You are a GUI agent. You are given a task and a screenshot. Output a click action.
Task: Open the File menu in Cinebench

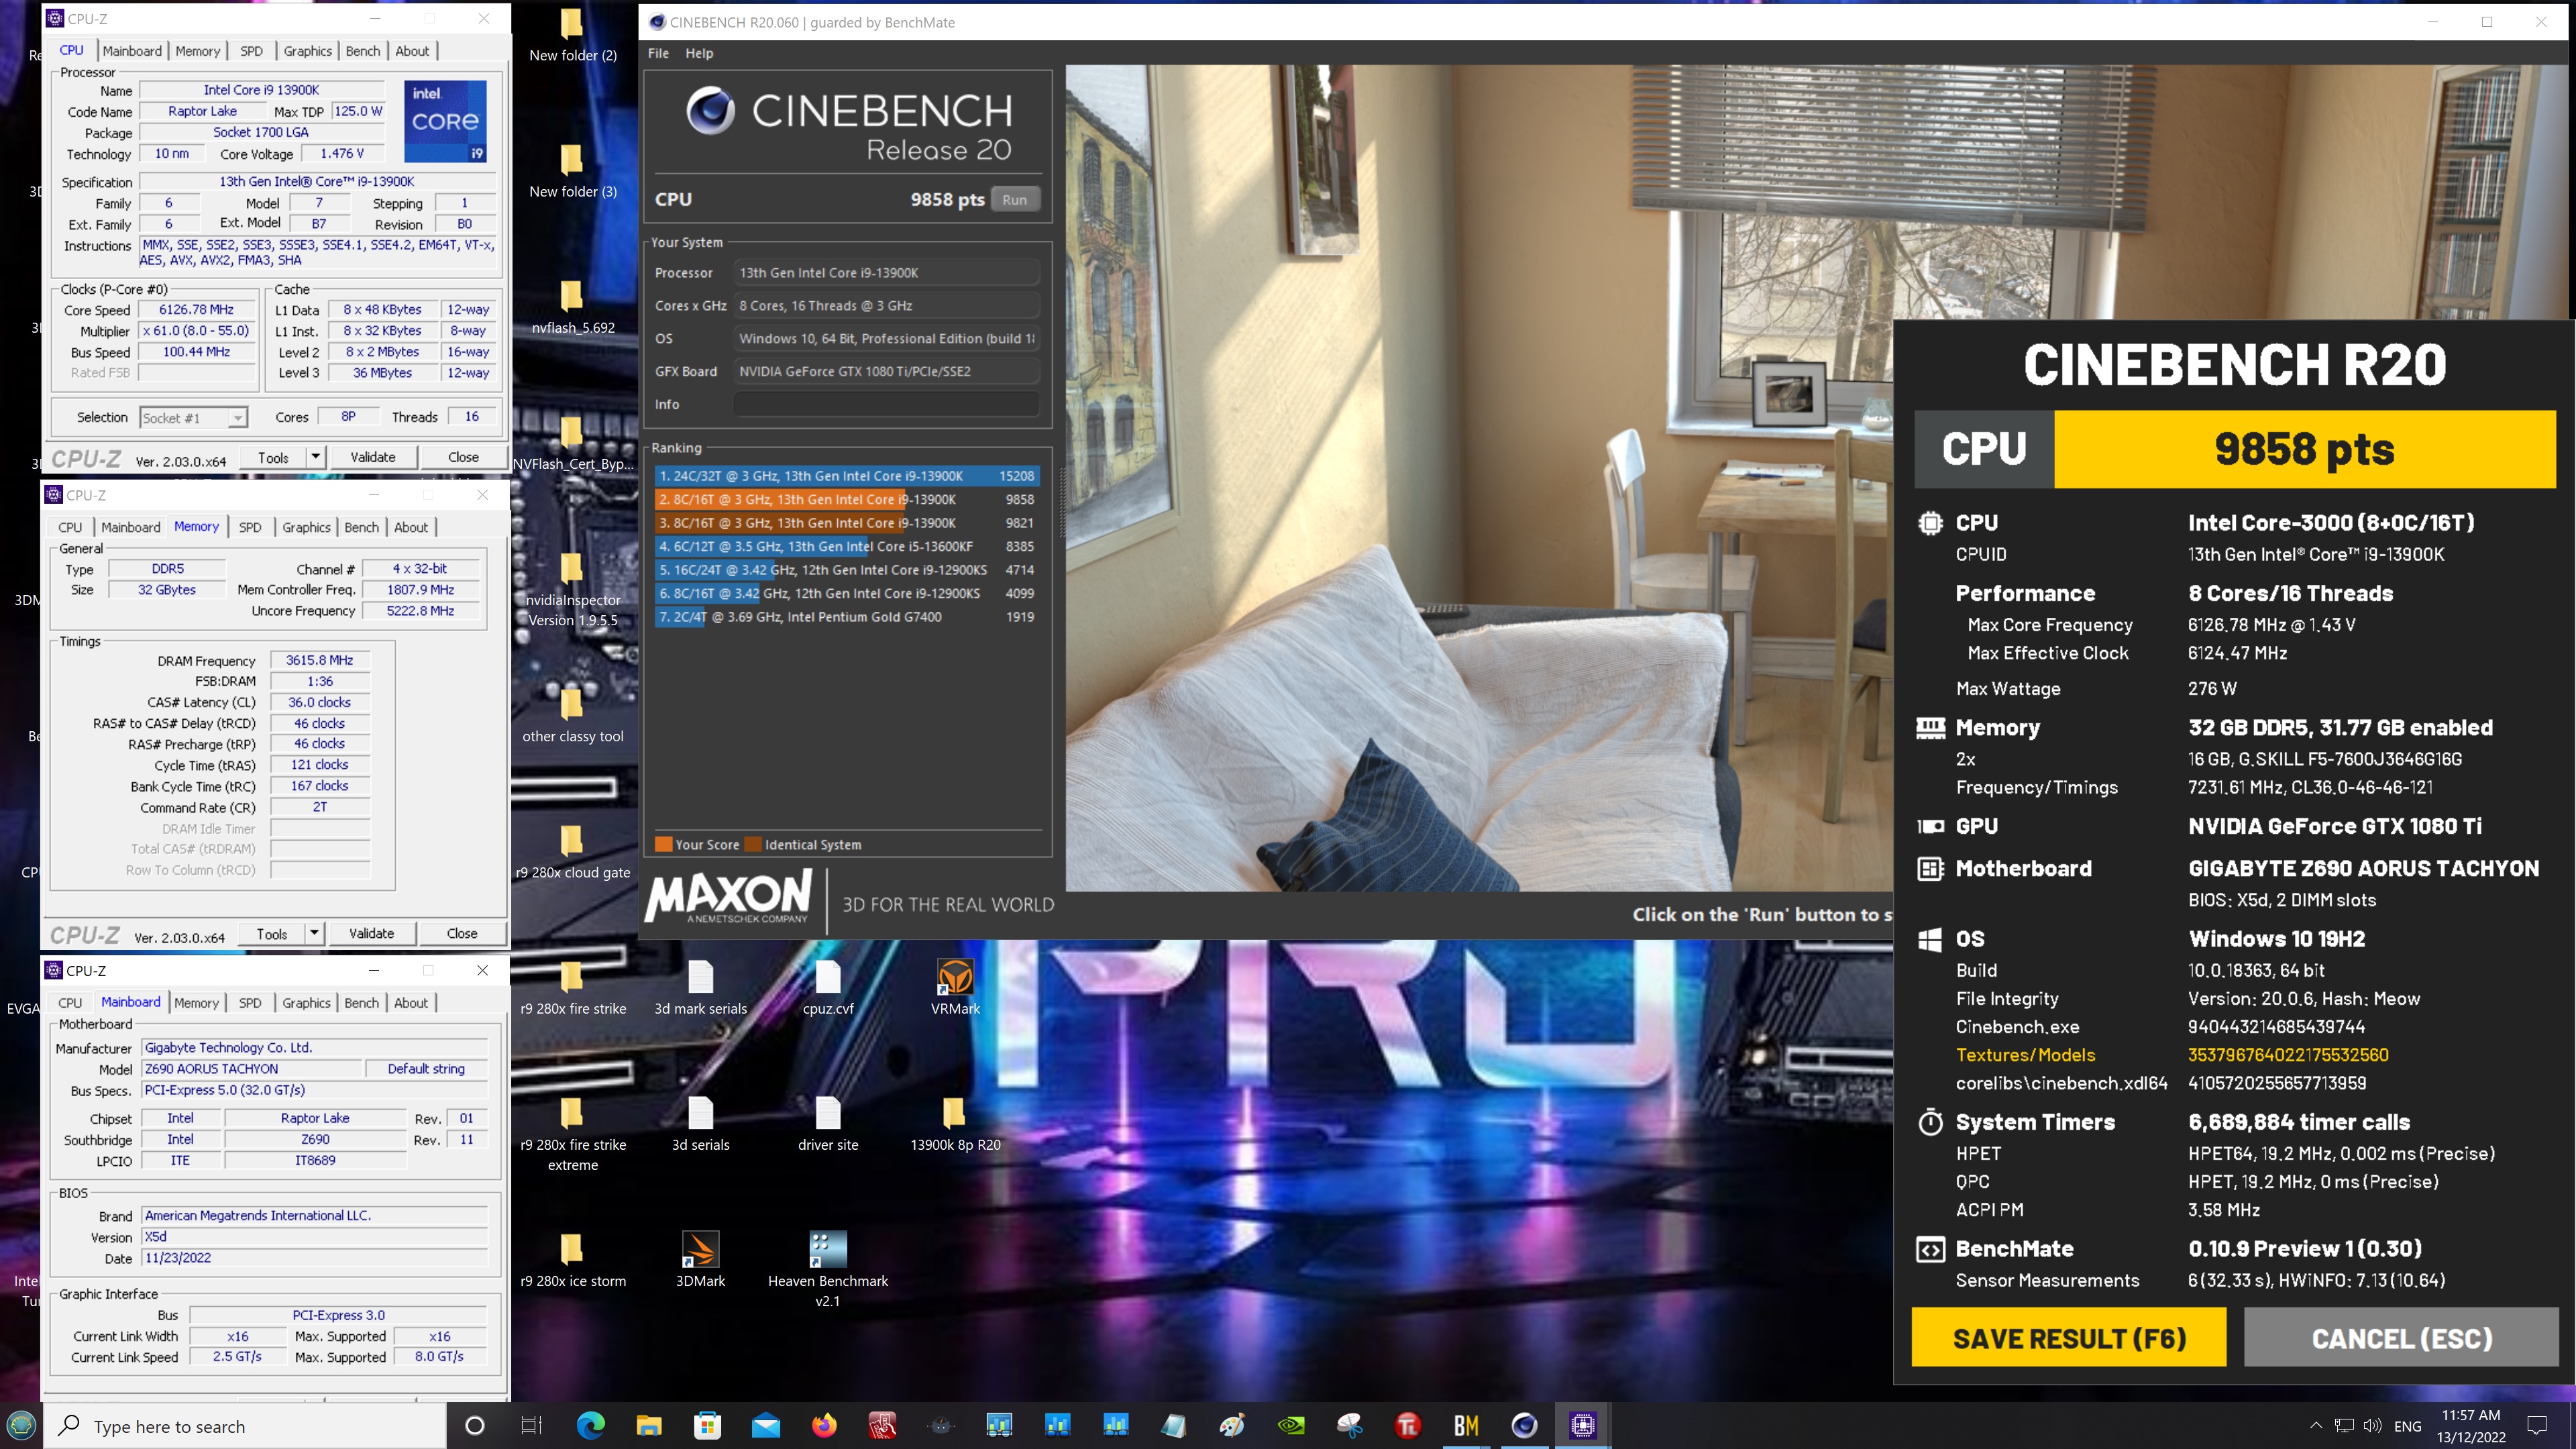point(658,53)
